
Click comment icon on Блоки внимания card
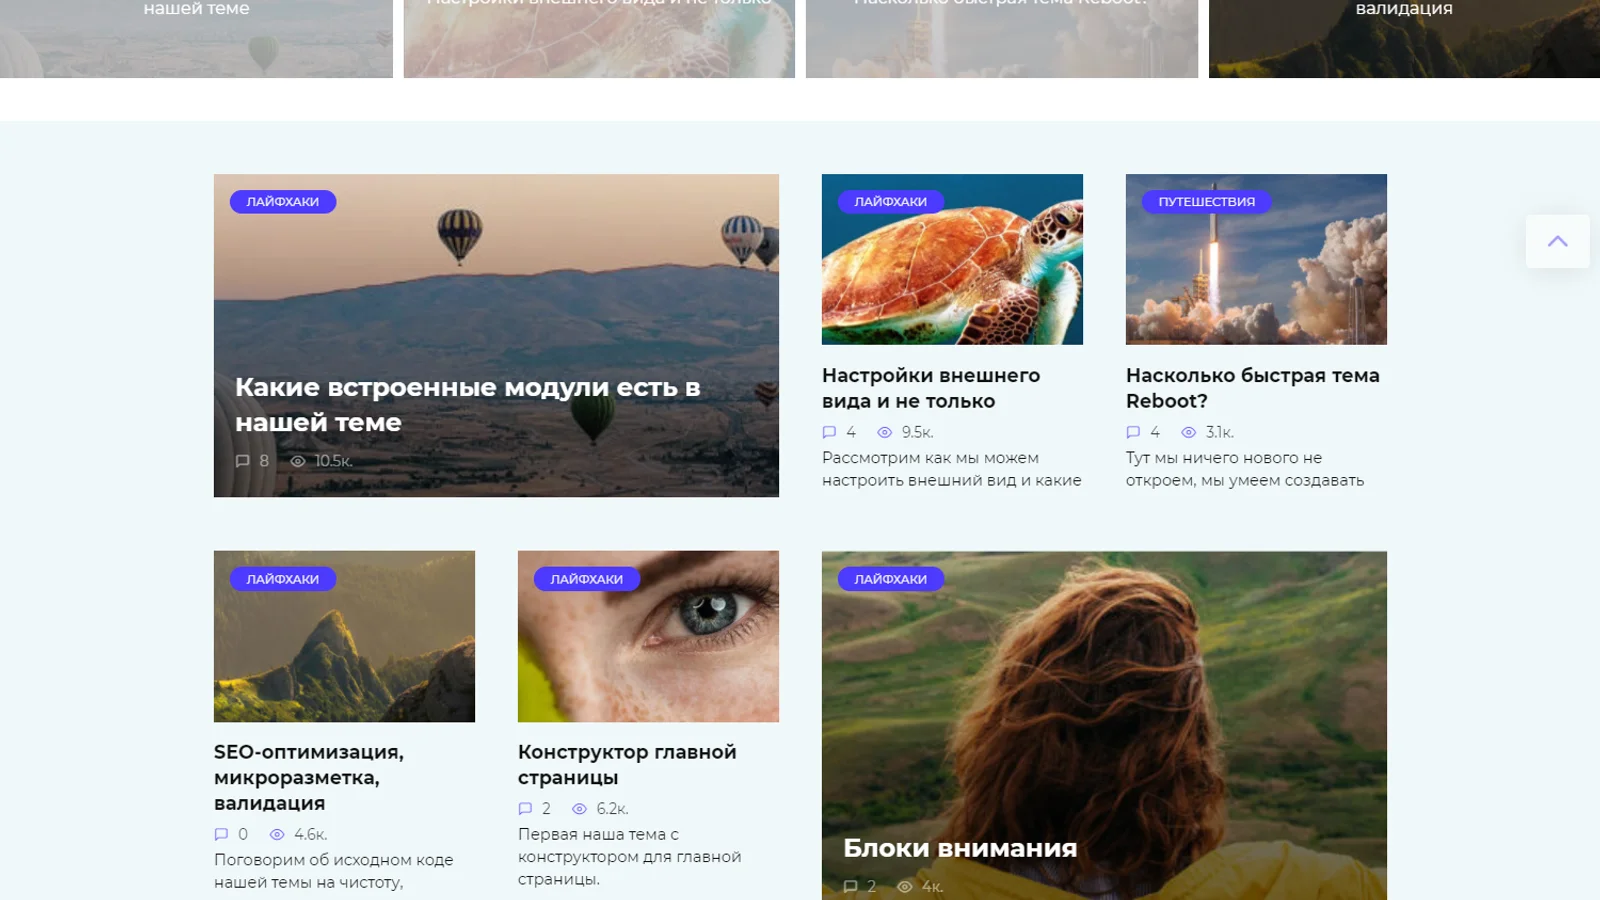pos(850,886)
